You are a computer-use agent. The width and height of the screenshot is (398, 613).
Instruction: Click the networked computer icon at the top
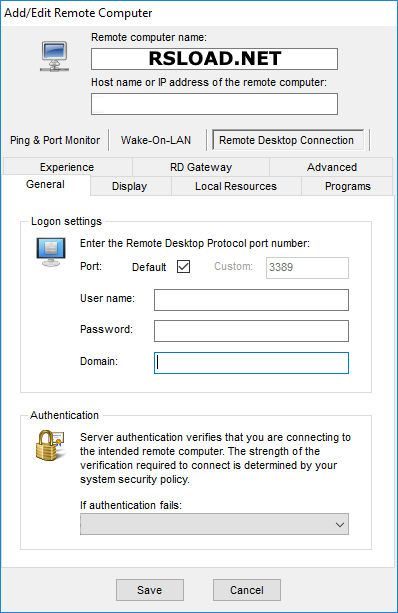55,56
